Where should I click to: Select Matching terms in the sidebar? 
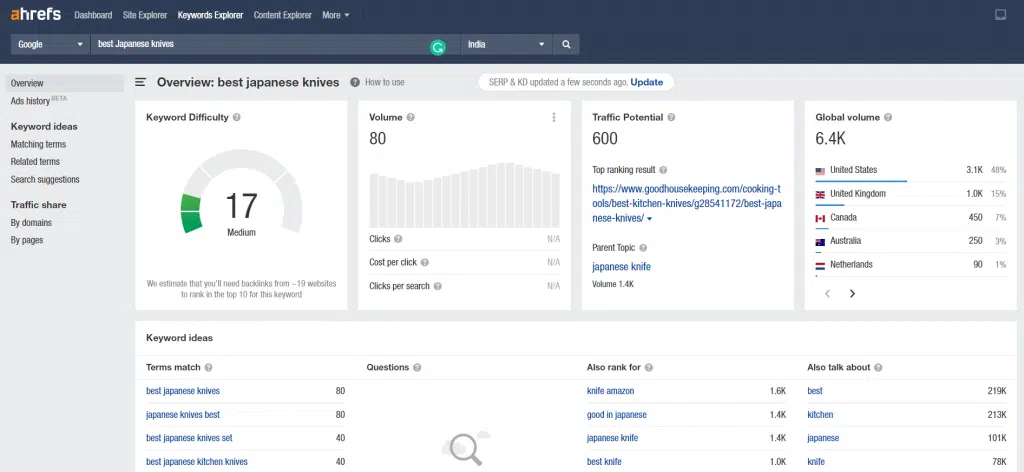coord(38,144)
